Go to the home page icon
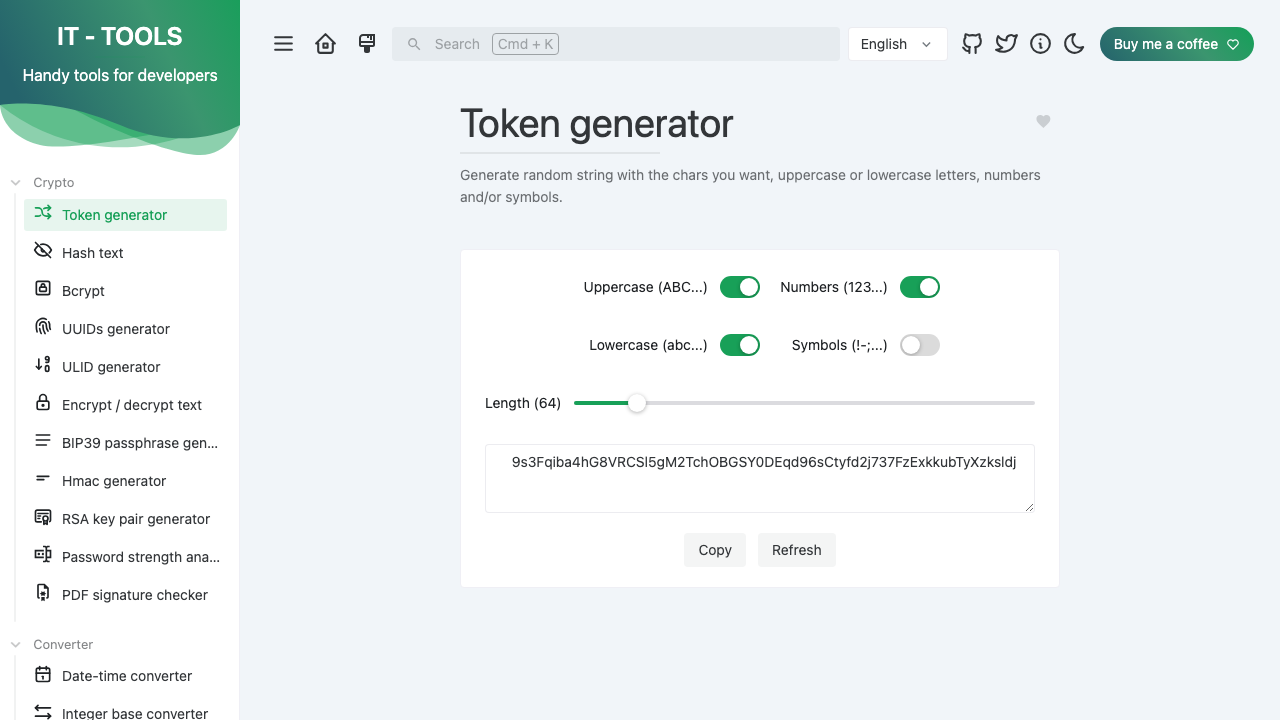 tap(325, 44)
